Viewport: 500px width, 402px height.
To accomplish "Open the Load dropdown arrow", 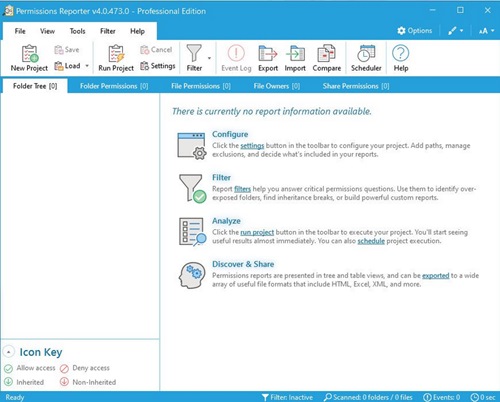I will tap(87, 66).
